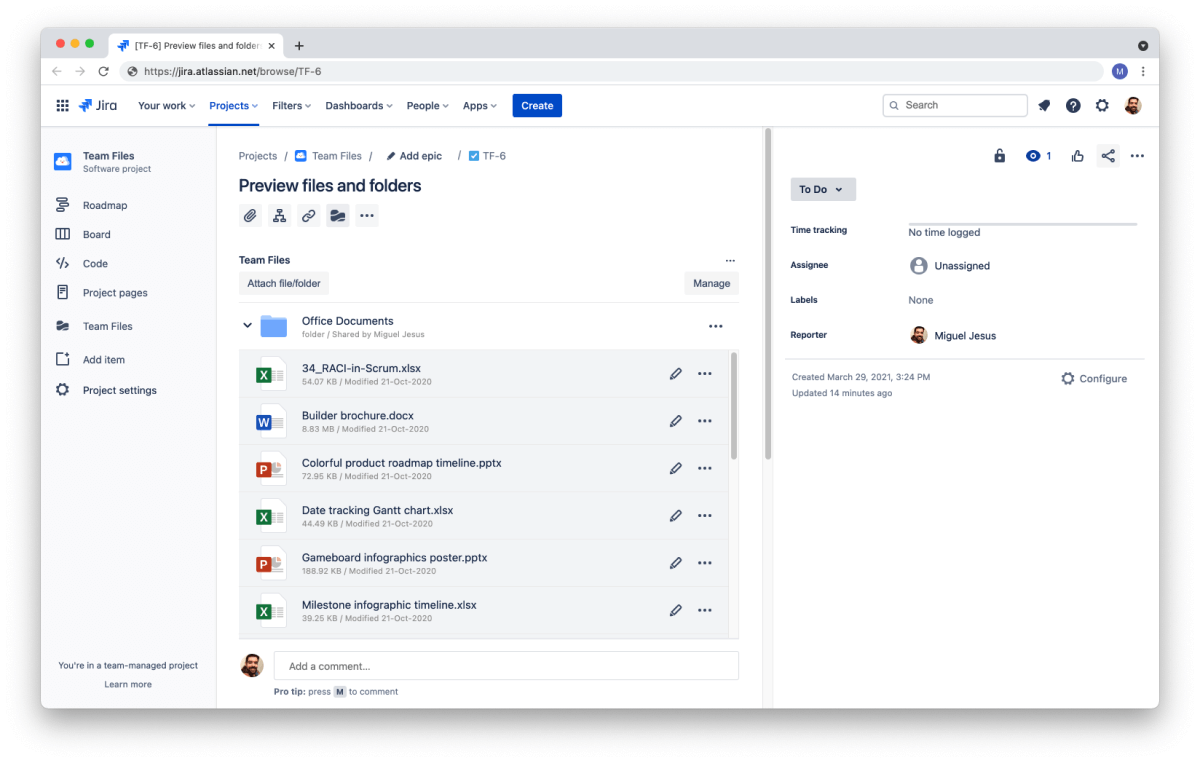Open the Jira app switcher grid
Screen dimensions: 1200x762
coord(62,105)
